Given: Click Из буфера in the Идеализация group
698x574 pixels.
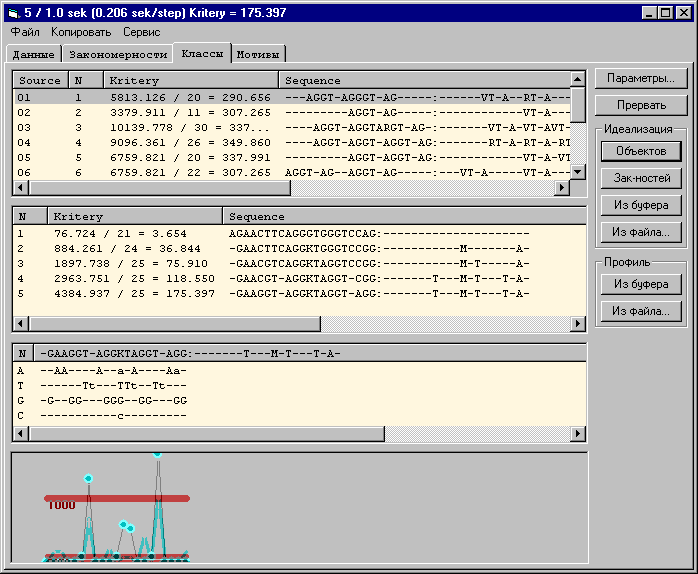Looking at the screenshot, I should [640, 205].
